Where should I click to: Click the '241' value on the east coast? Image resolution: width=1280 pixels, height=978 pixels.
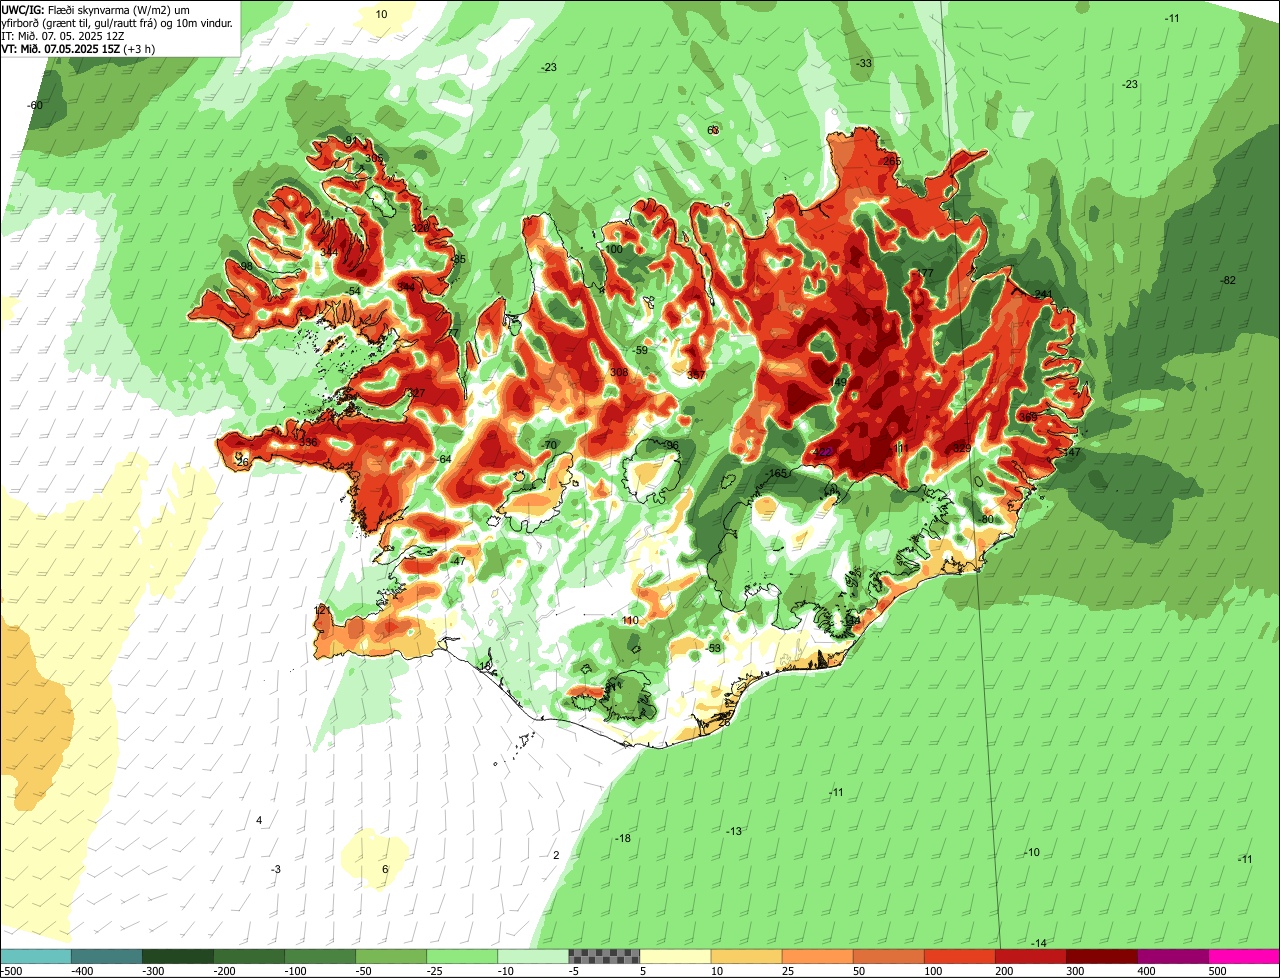tap(1044, 294)
